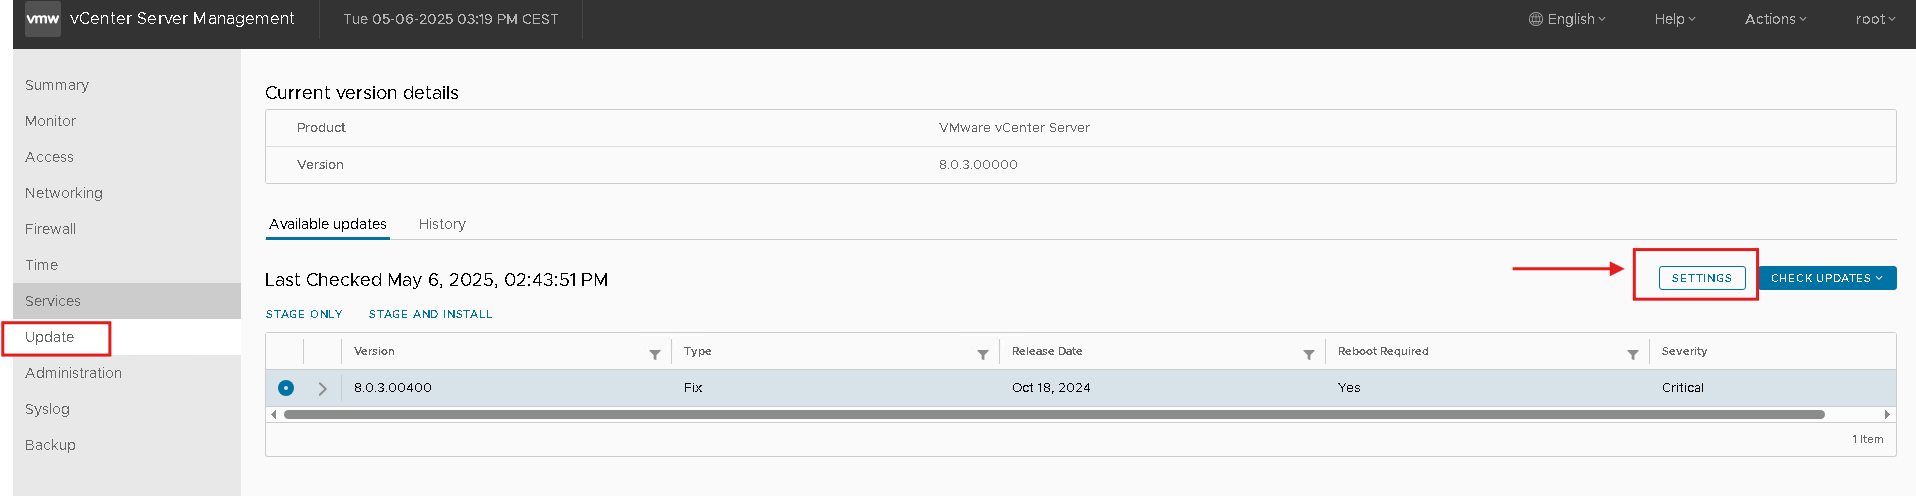Click the Yes reboot required cell
Screen dimensions: 1916x496
tap(1349, 388)
